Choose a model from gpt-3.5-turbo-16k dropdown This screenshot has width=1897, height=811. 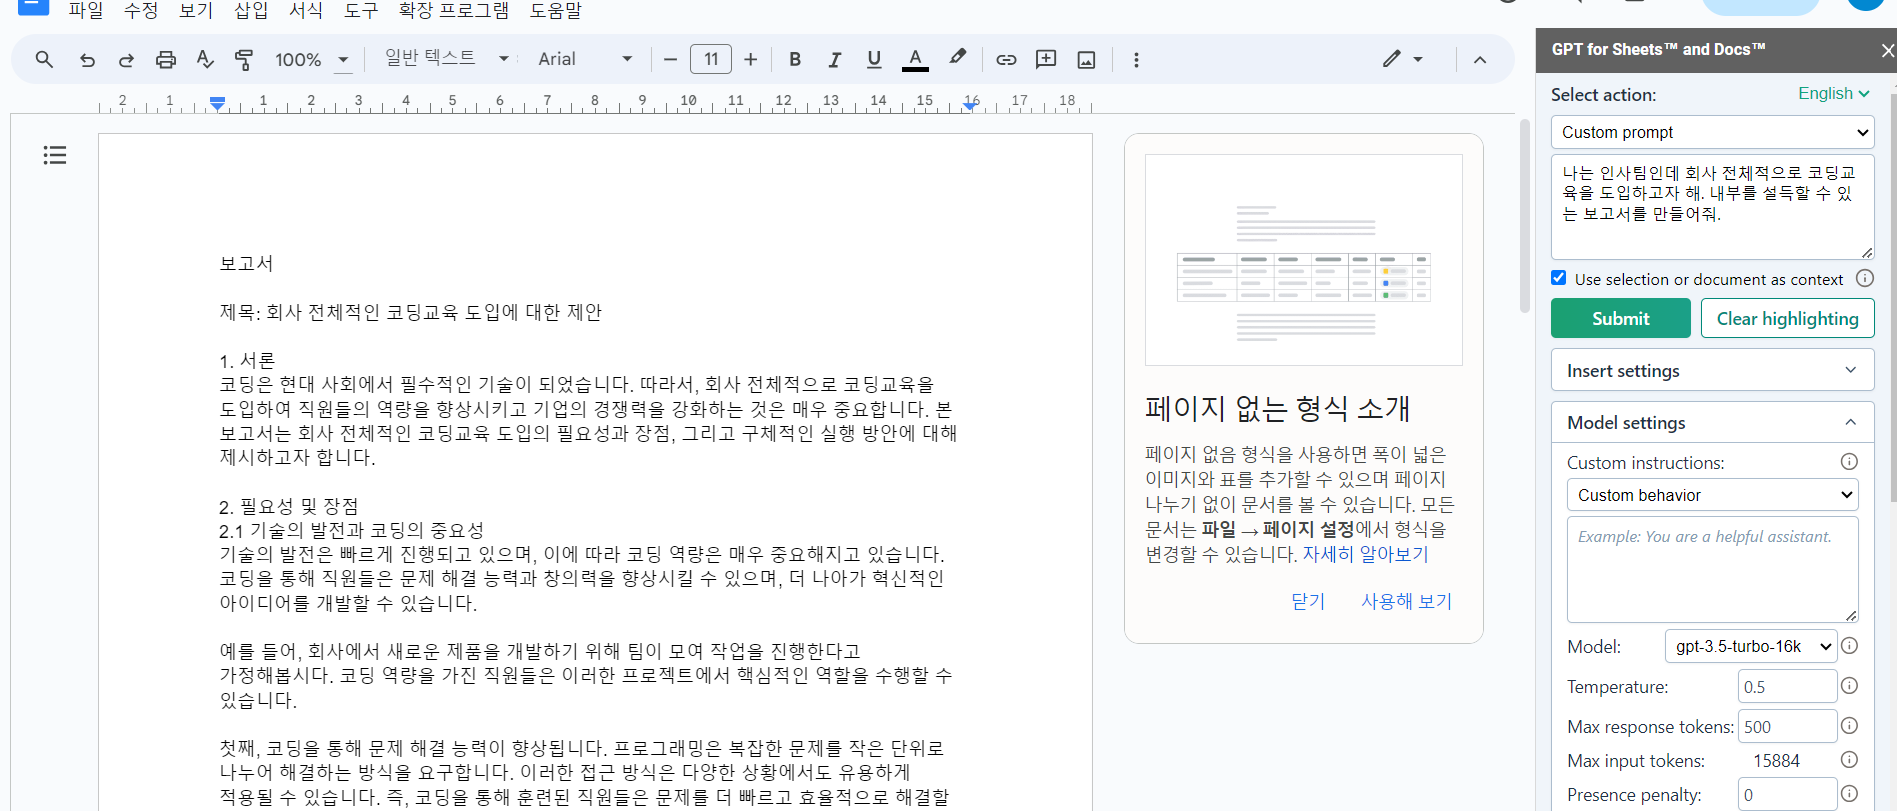pyautogui.click(x=1750, y=647)
